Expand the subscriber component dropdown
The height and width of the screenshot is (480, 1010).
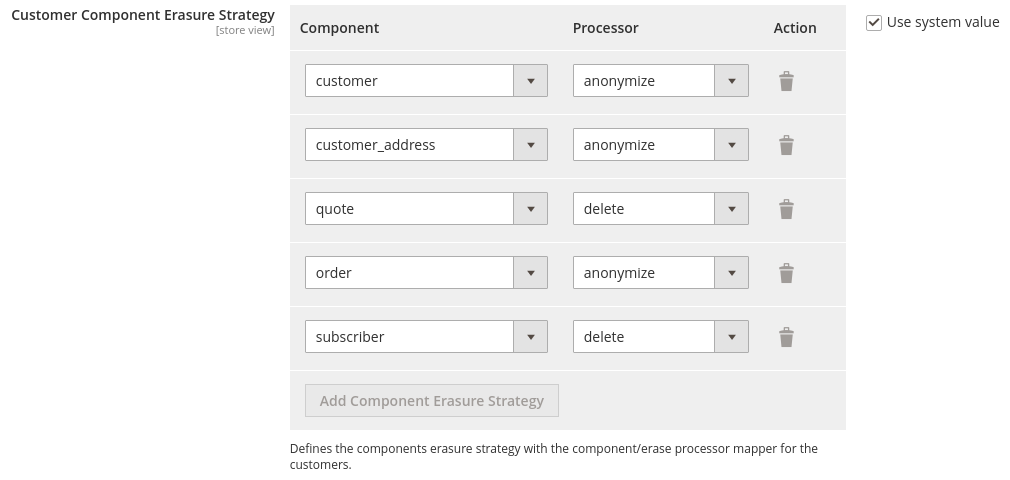coord(426,336)
